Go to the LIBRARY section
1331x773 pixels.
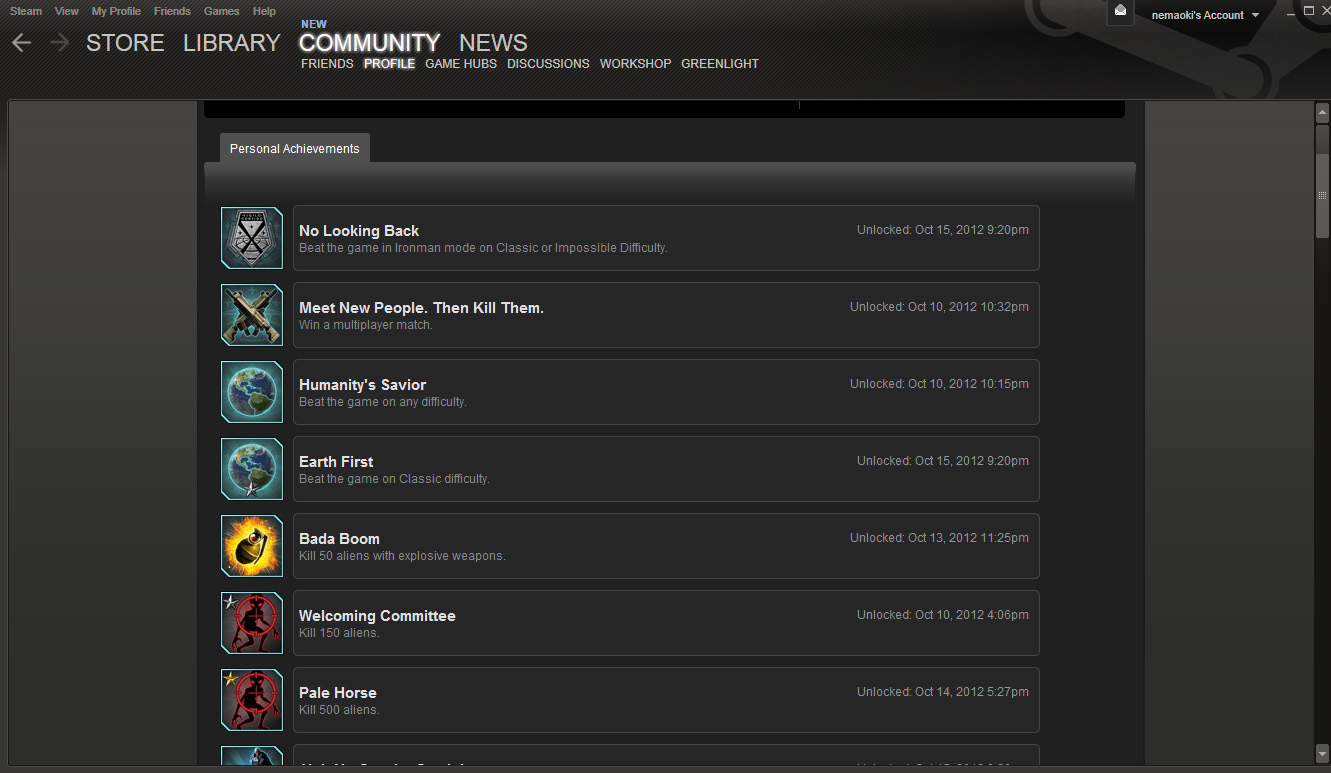(232, 43)
